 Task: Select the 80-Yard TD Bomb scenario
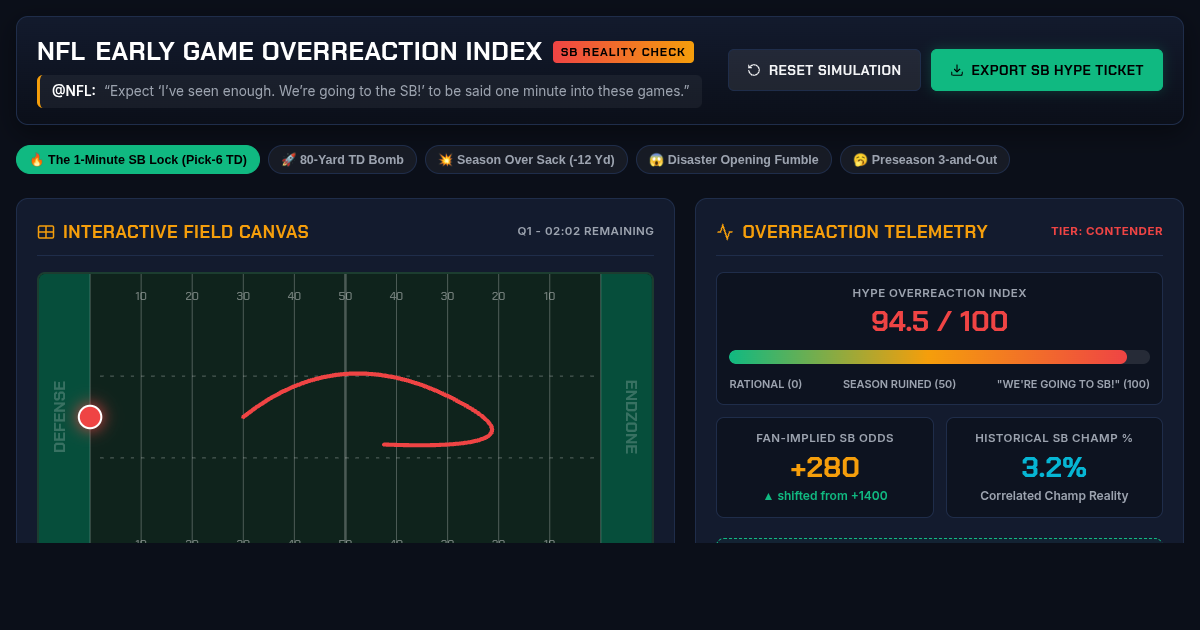342,160
